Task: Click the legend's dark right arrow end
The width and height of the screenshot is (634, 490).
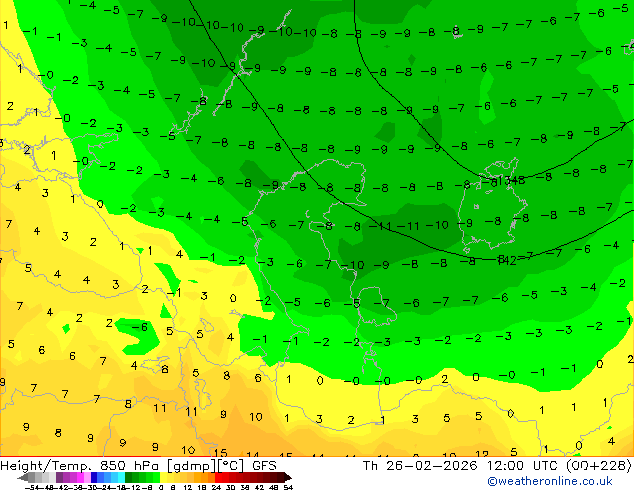Action: tap(287, 477)
